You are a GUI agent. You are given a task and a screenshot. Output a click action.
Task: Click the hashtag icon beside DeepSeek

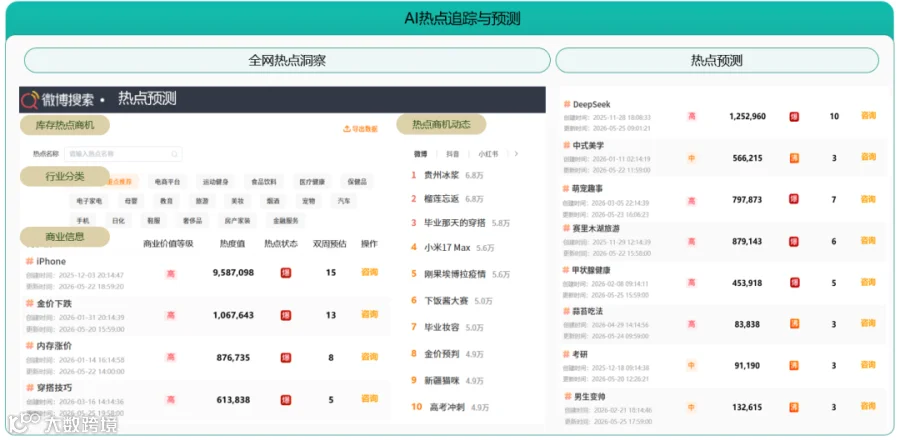pos(567,105)
